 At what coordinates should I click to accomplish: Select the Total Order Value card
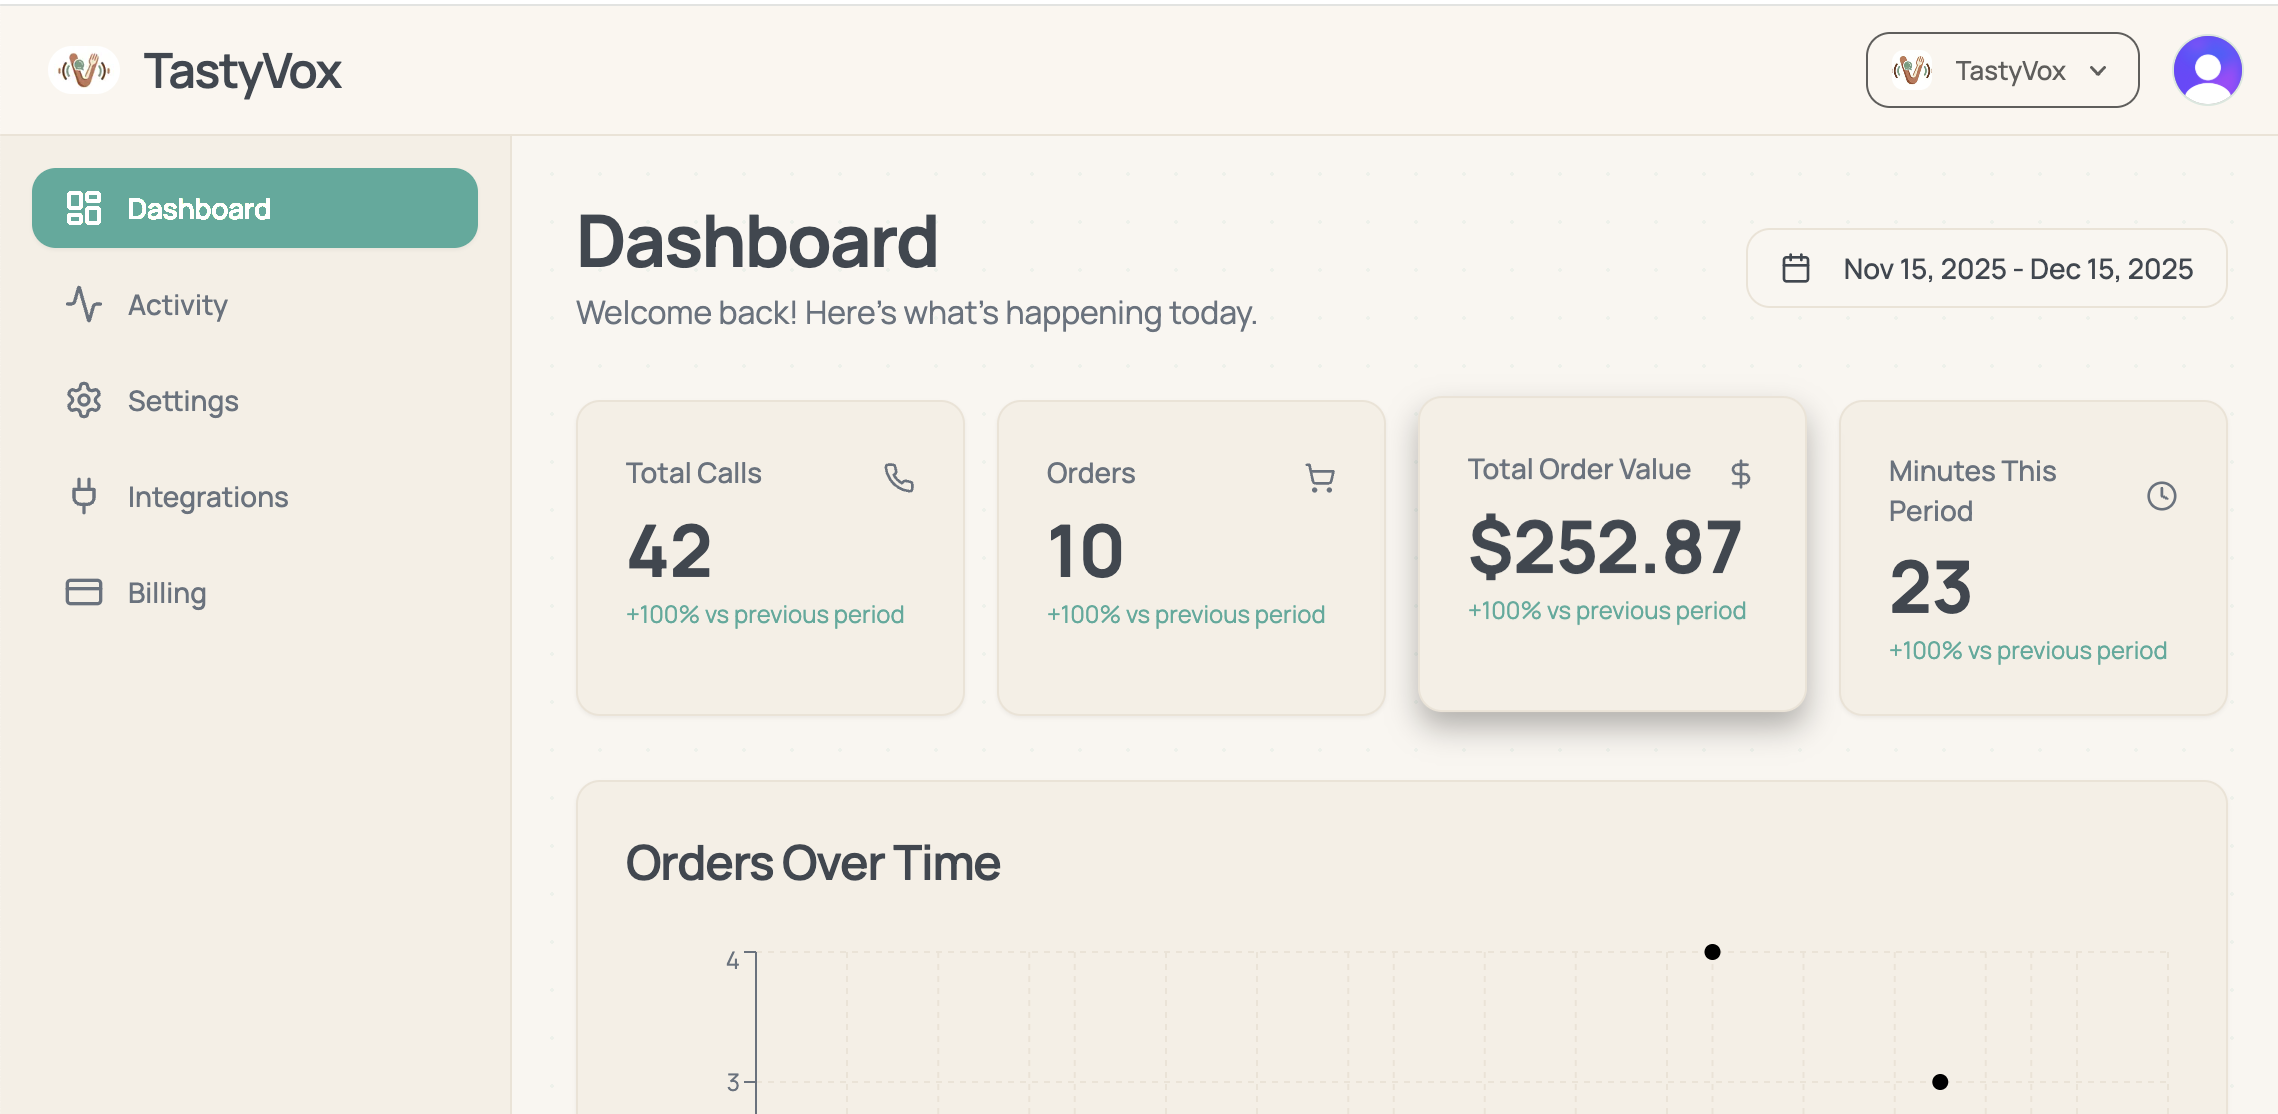1611,556
